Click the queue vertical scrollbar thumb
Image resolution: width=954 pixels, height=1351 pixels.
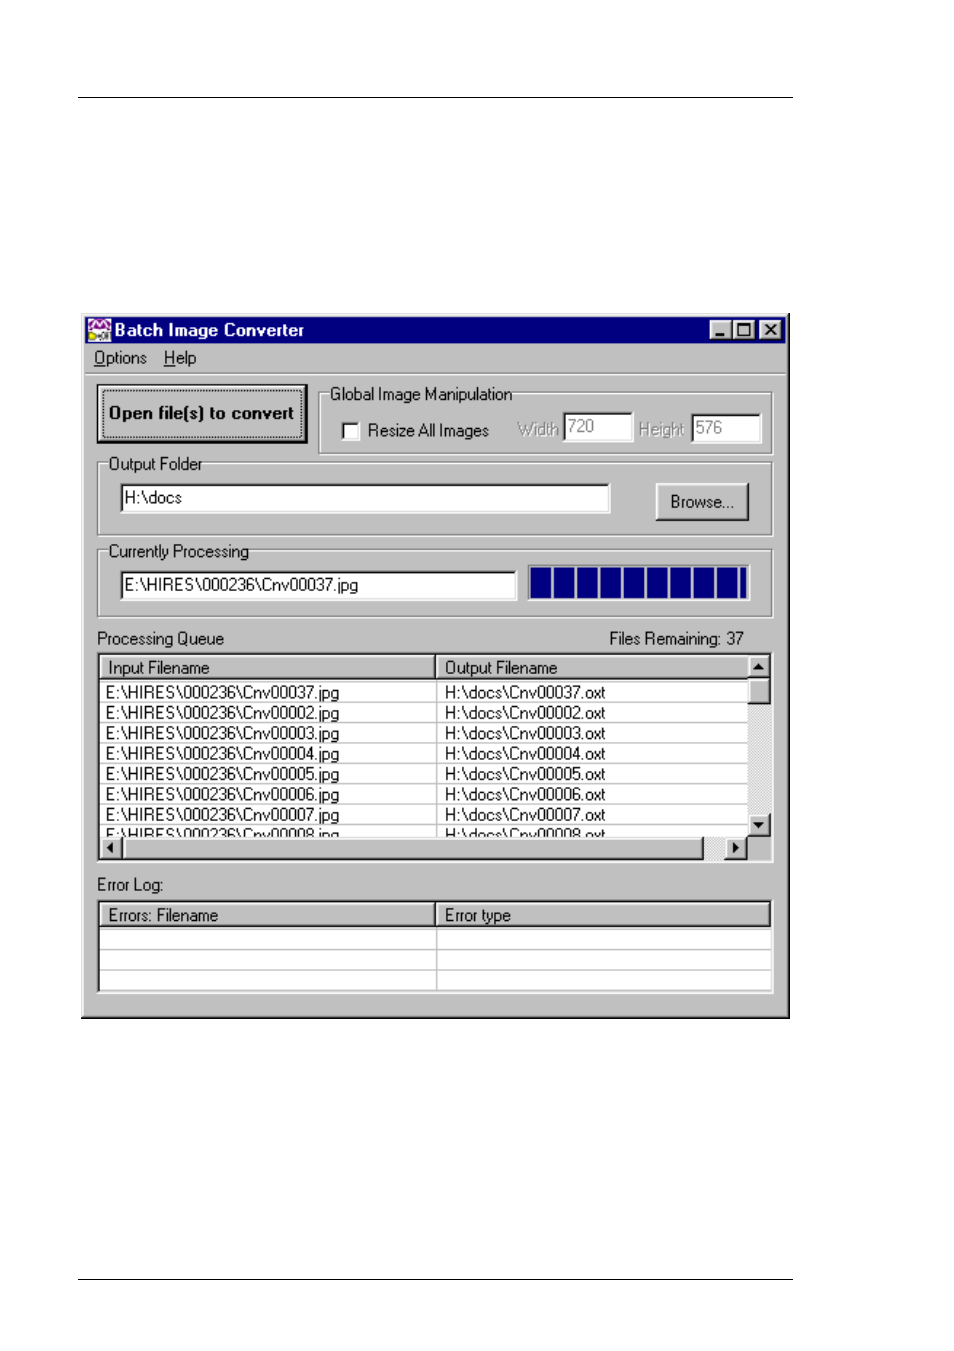(x=759, y=691)
